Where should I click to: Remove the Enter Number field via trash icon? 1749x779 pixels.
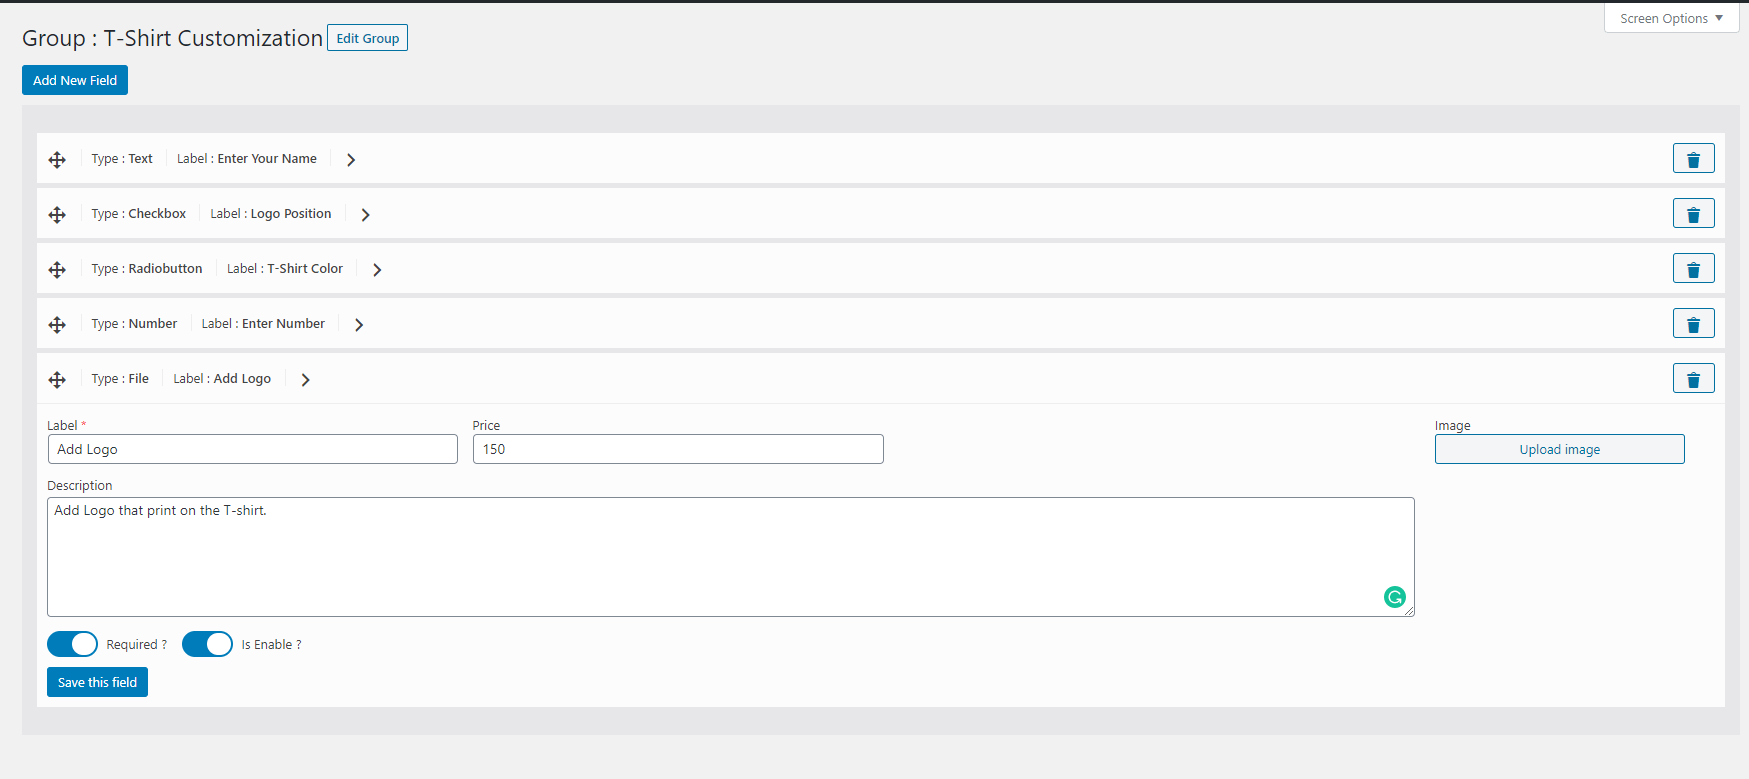point(1693,324)
